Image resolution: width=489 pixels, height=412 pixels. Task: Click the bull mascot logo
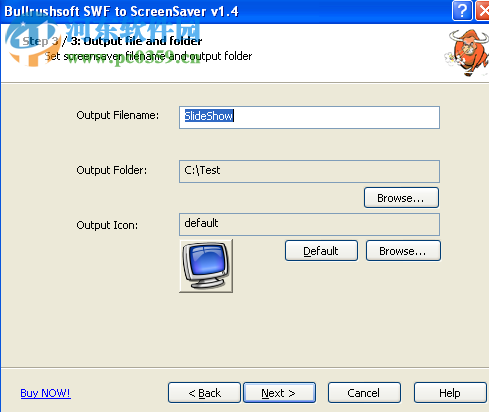[x=468, y=52]
